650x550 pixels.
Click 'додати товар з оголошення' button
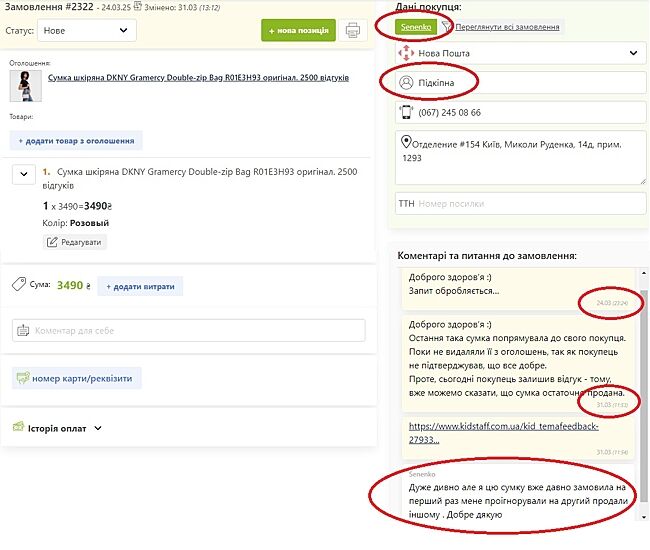click(77, 140)
